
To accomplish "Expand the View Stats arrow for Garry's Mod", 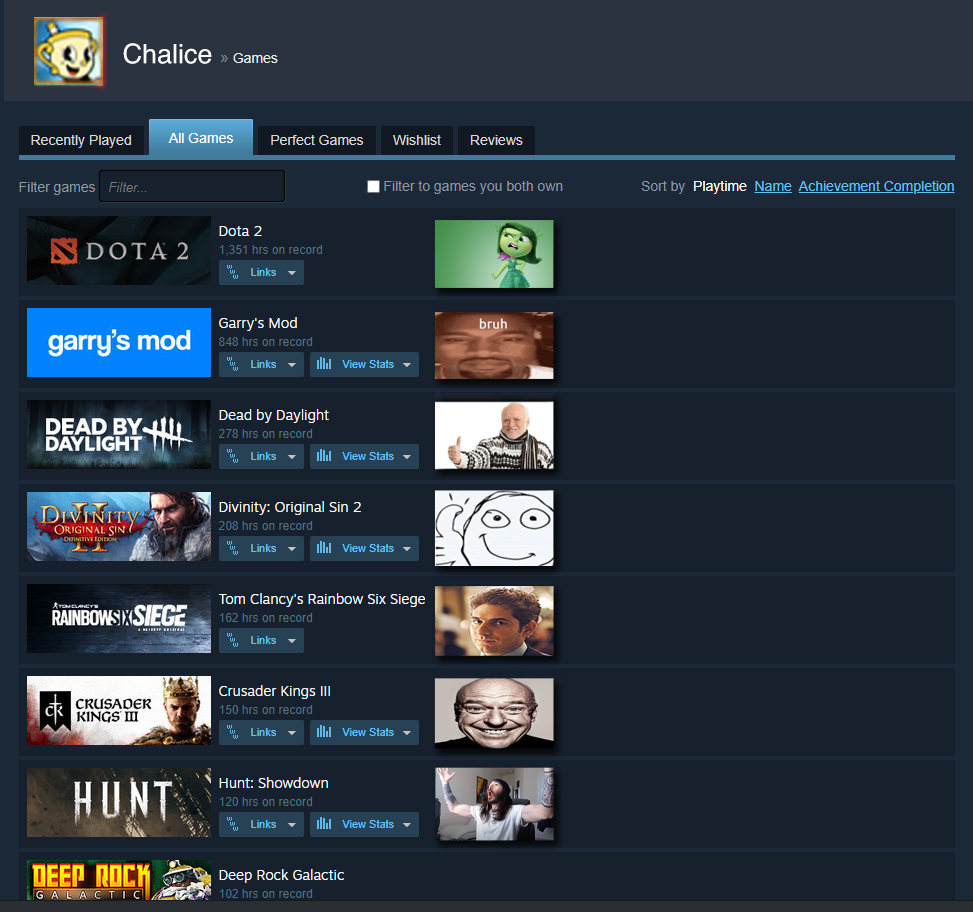I will (x=407, y=365).
